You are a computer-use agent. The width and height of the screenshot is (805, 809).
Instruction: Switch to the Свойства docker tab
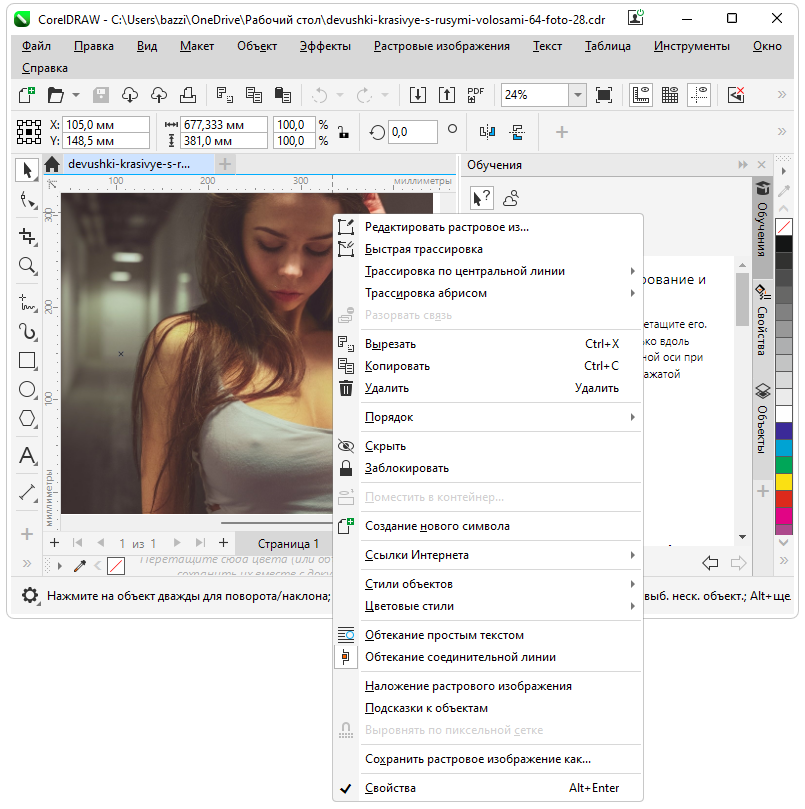(763, 320)
